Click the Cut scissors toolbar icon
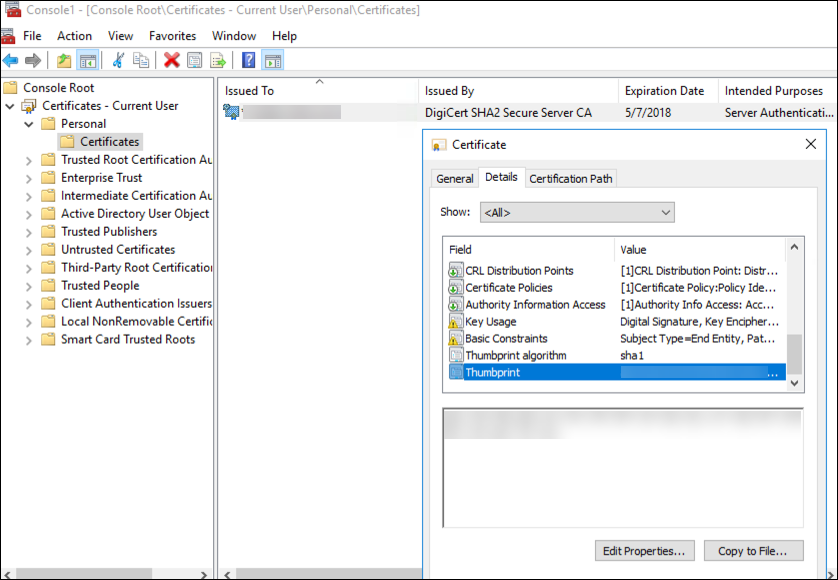Viewport: 838px width, 580px height. click(x=118, y=60)
